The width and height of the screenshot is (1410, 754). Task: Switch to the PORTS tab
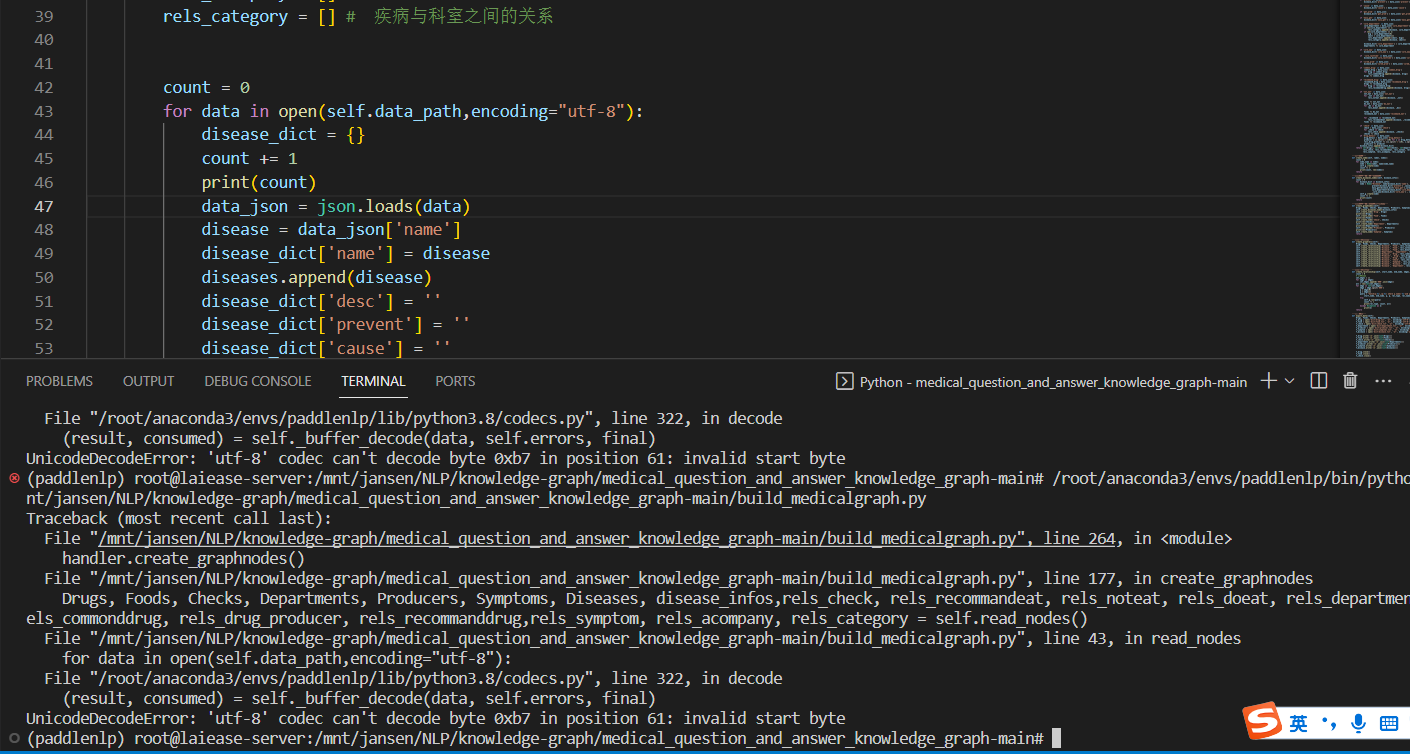455,381
